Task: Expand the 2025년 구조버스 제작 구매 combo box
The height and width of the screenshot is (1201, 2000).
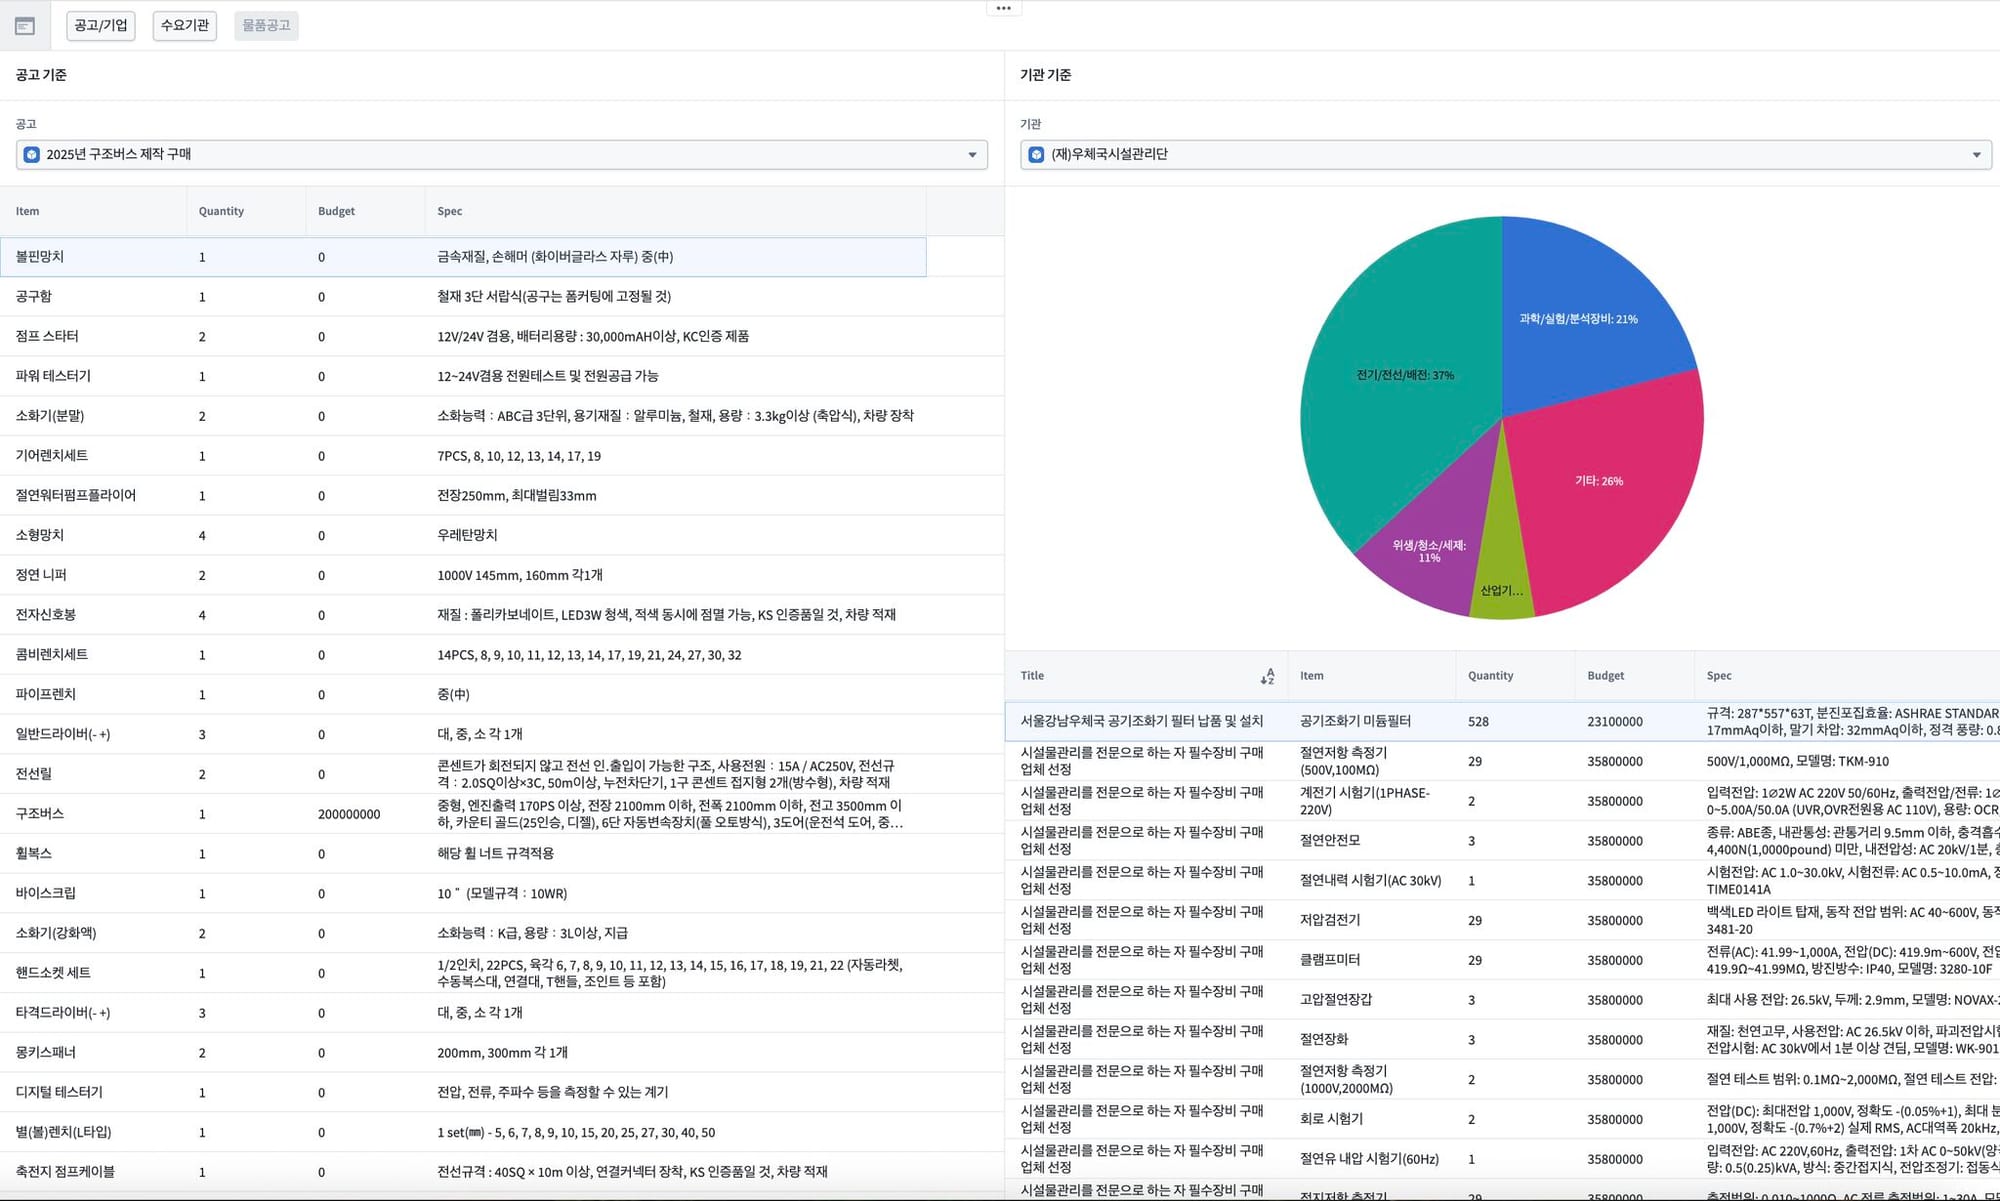Action: (500, 155)
